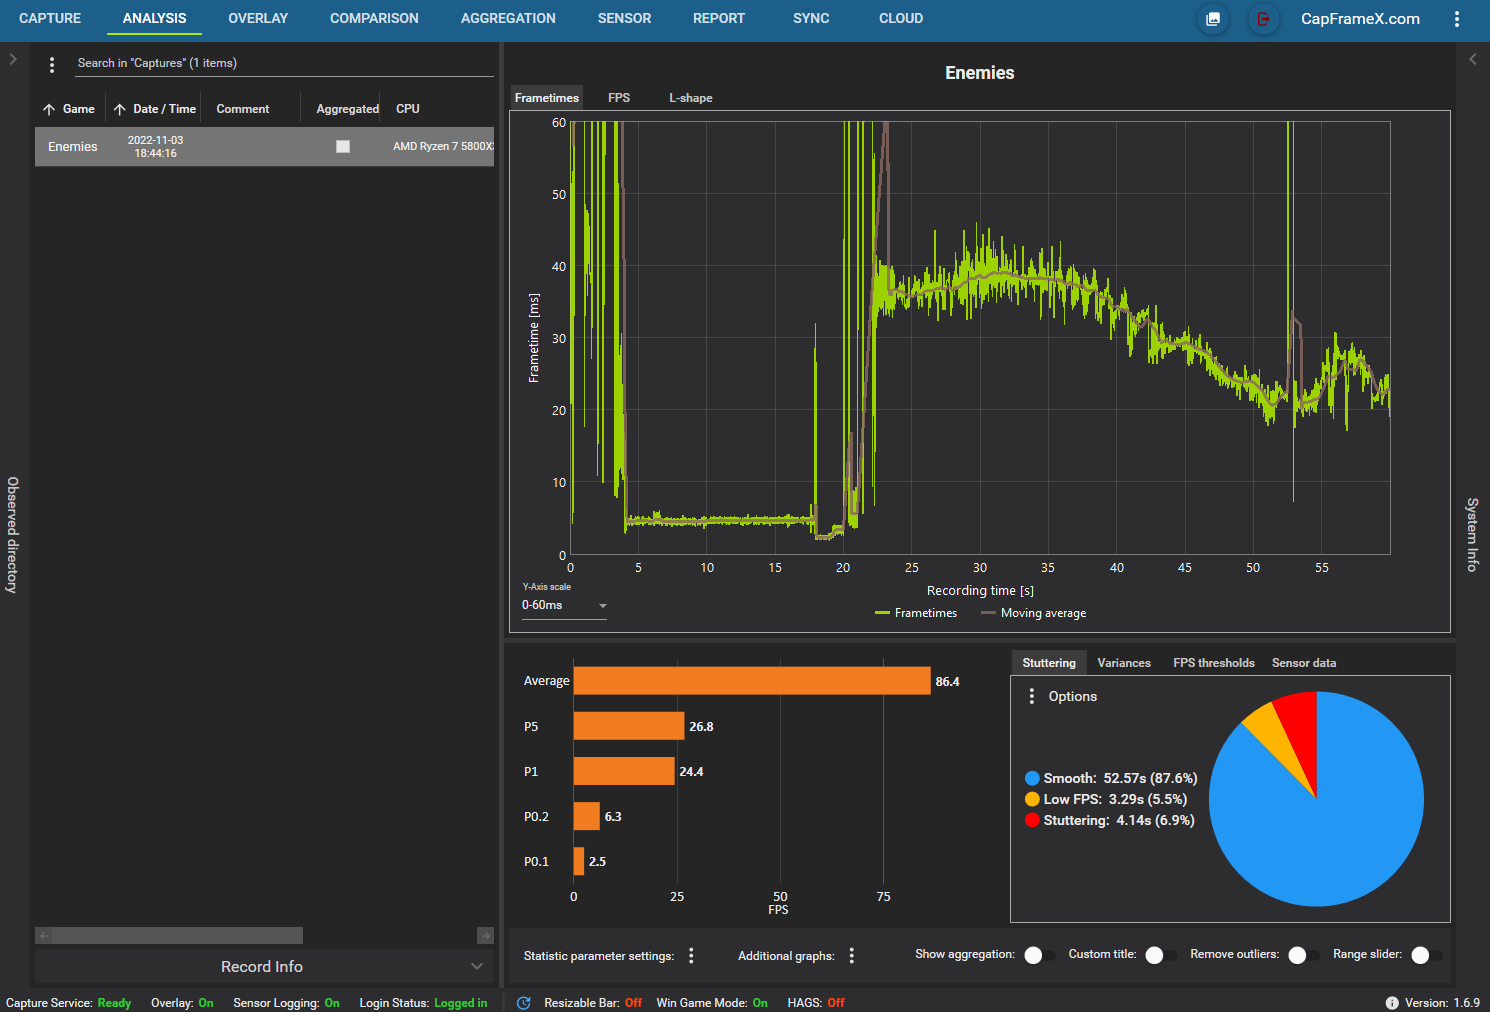Click the Aggregated column header

tap(347, 109)
